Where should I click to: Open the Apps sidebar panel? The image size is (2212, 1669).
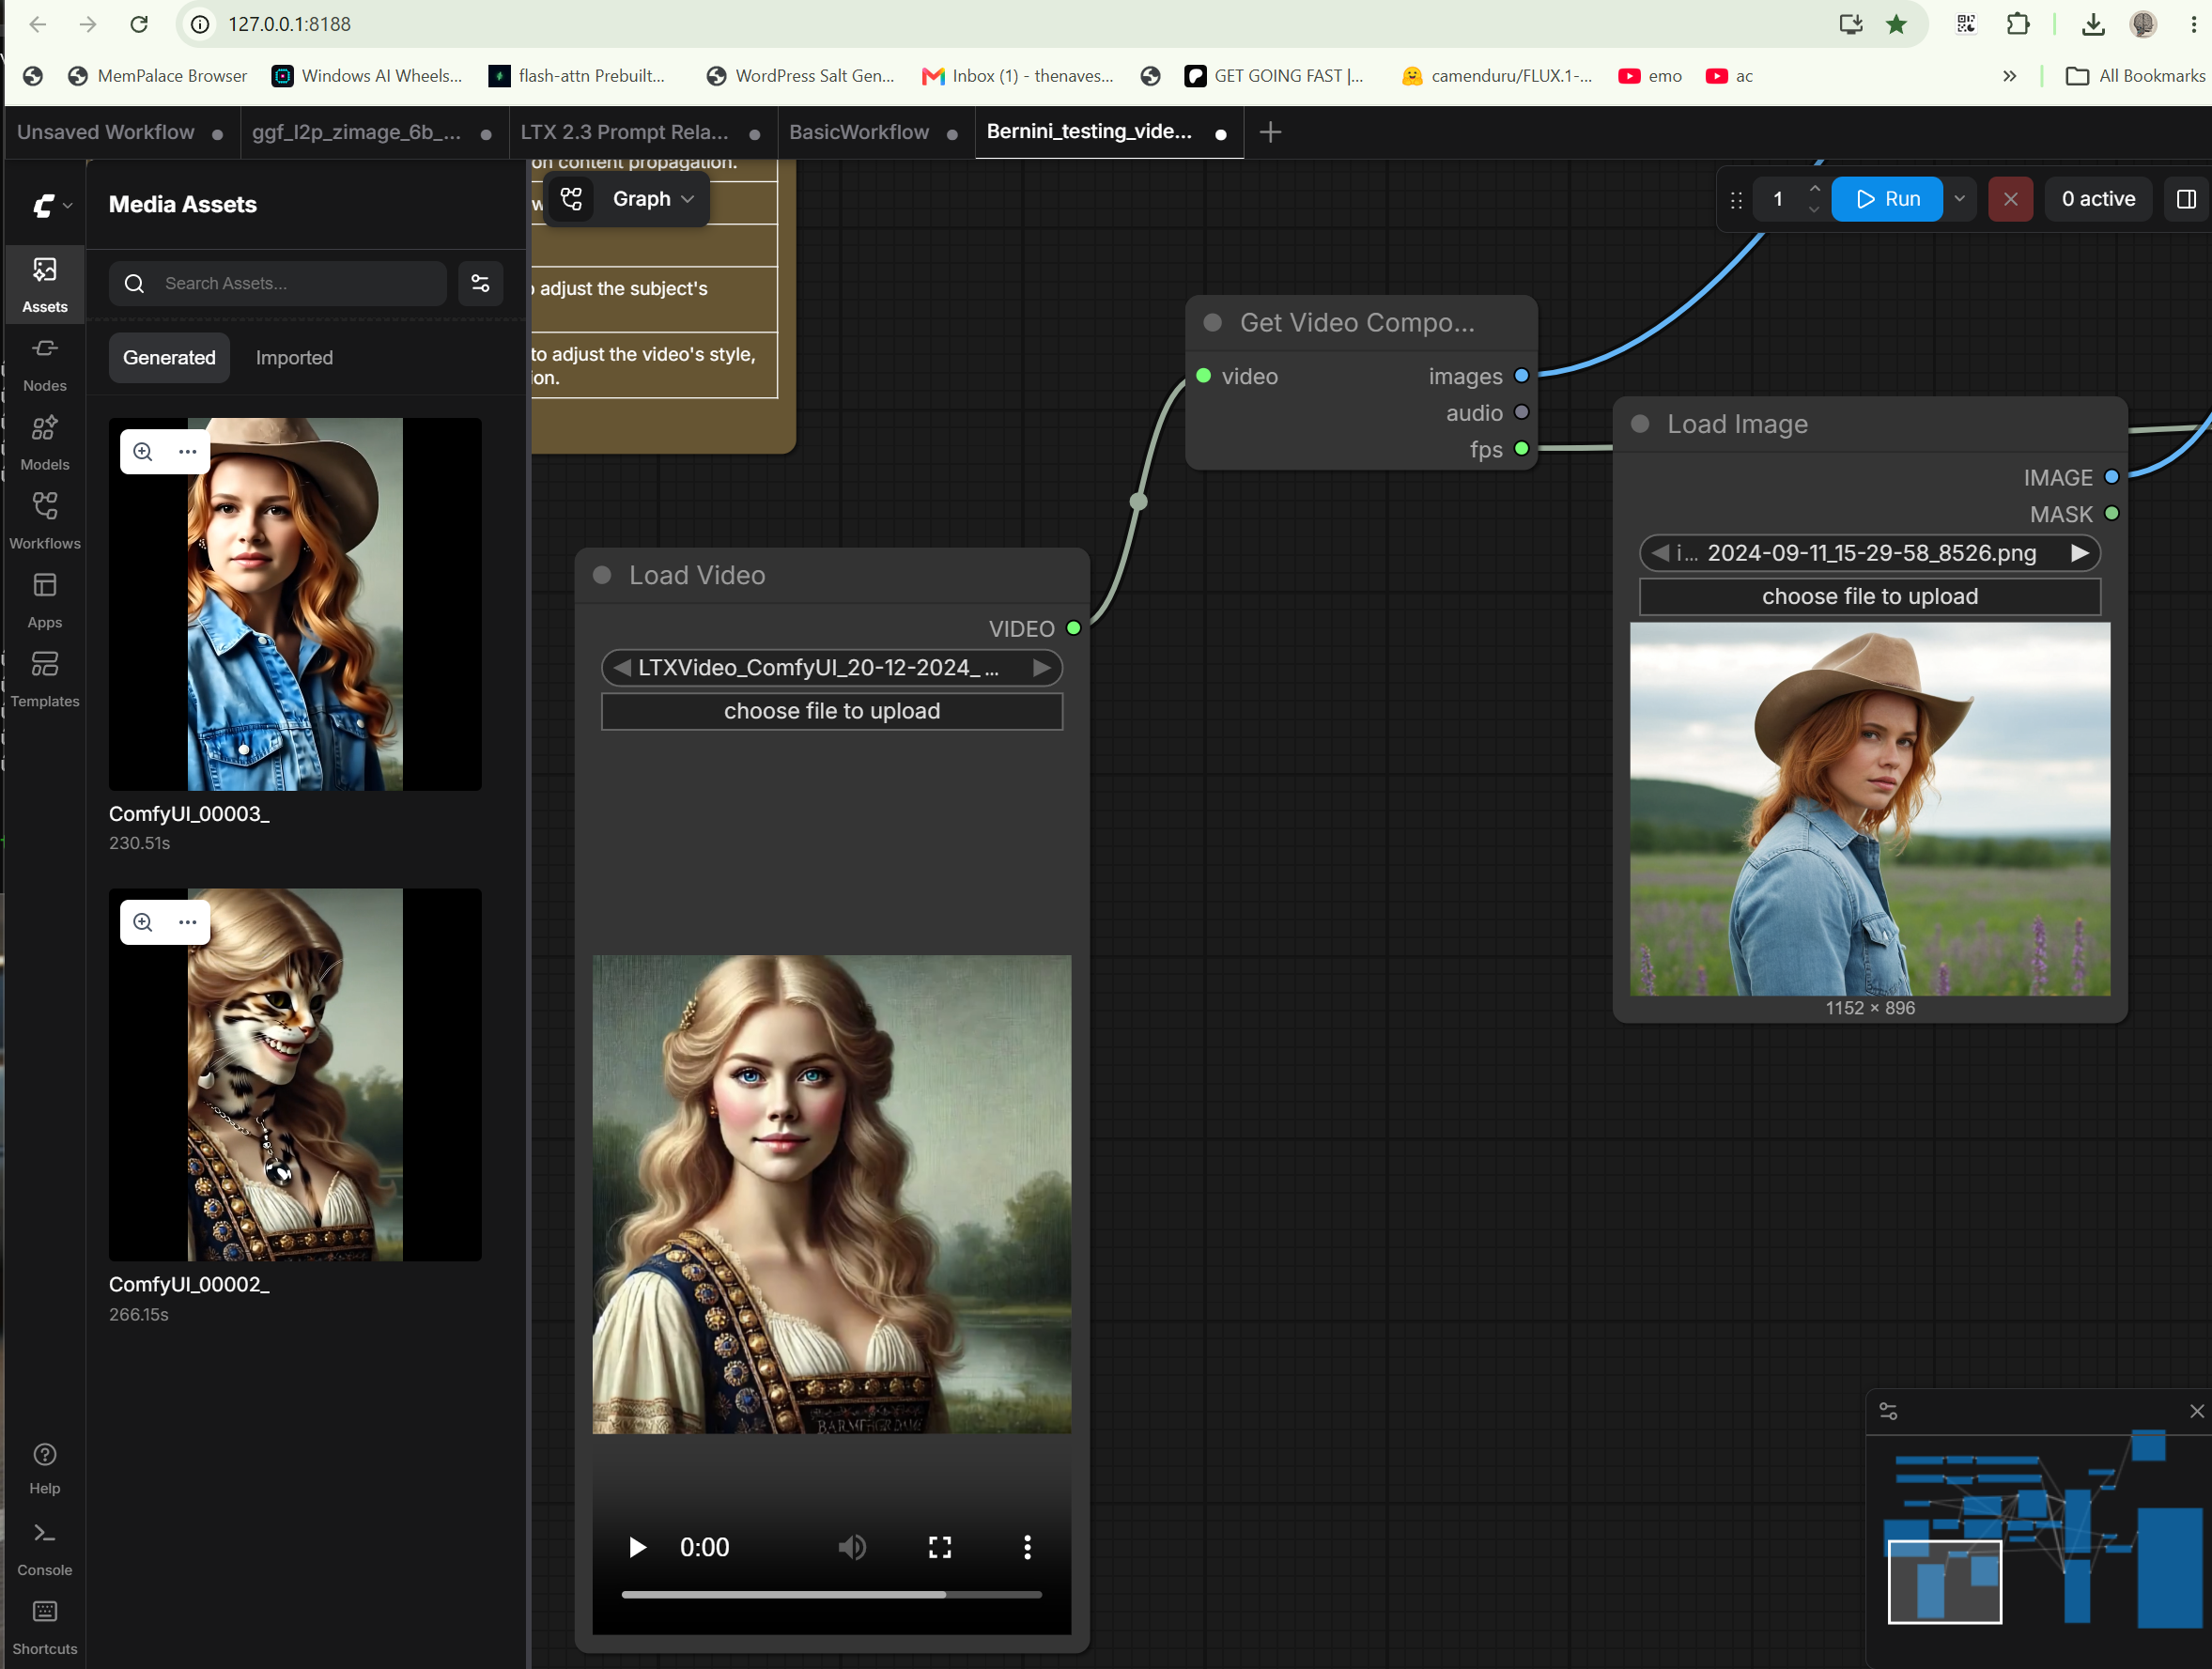point(45,601)
